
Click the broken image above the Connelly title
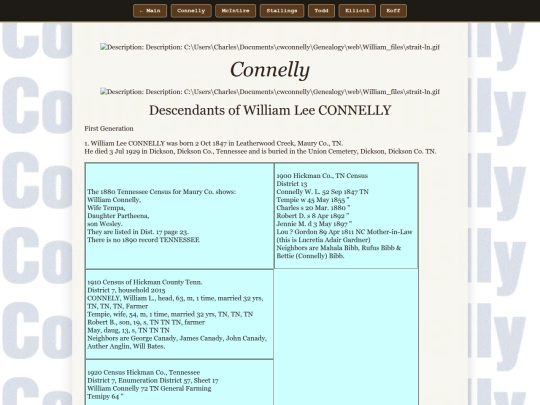pos(270,47)
